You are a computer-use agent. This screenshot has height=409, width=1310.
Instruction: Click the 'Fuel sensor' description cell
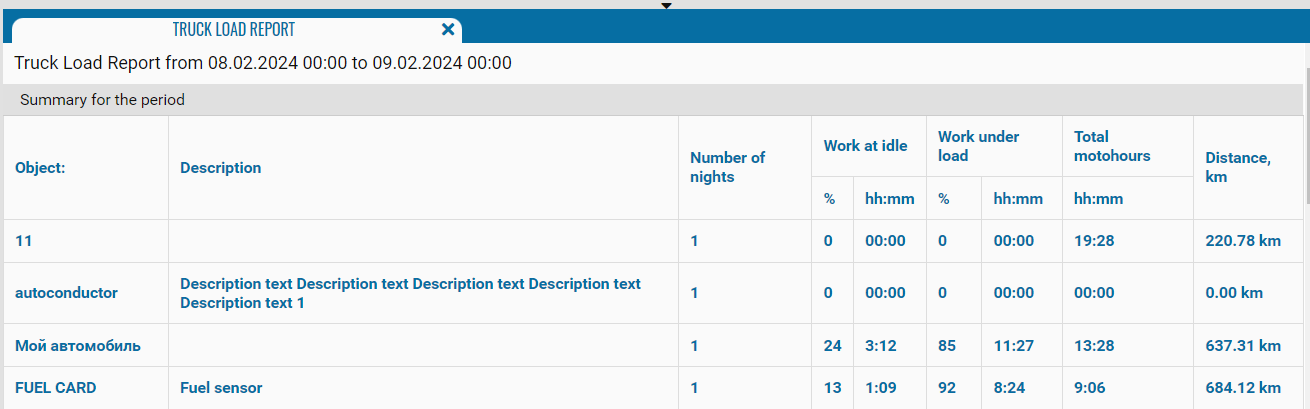(x=221, y=388)
